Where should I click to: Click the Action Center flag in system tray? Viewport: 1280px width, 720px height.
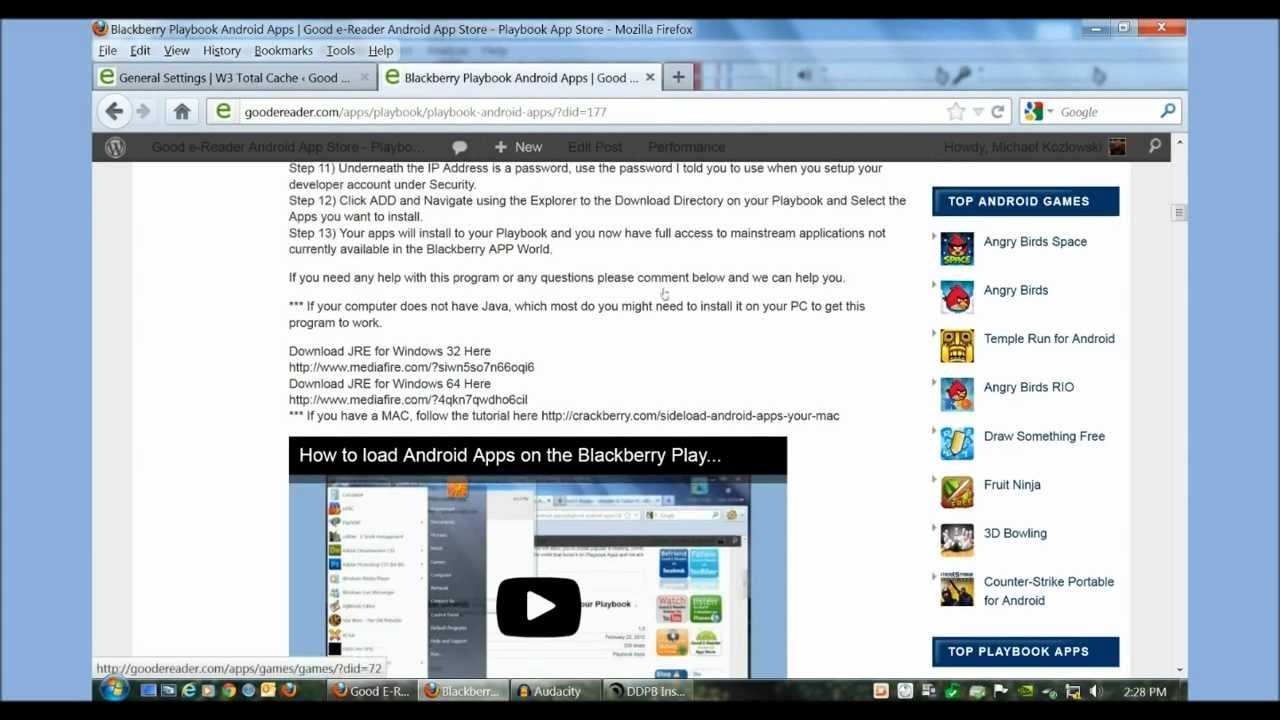tap(1000, 690)
